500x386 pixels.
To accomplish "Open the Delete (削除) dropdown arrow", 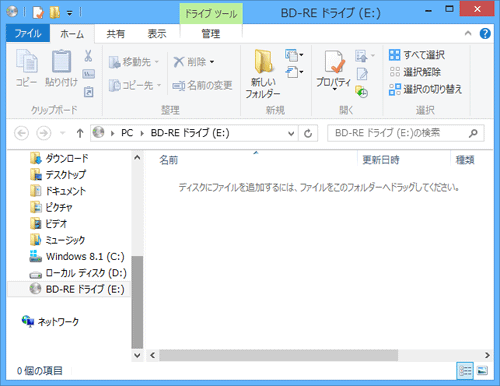I will (x=212, y=62).
